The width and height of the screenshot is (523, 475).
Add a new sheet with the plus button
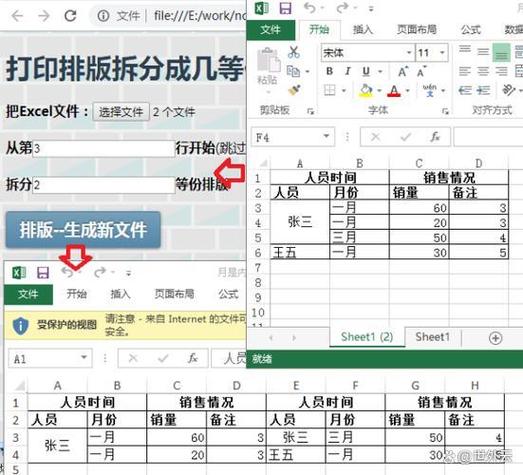495,338
